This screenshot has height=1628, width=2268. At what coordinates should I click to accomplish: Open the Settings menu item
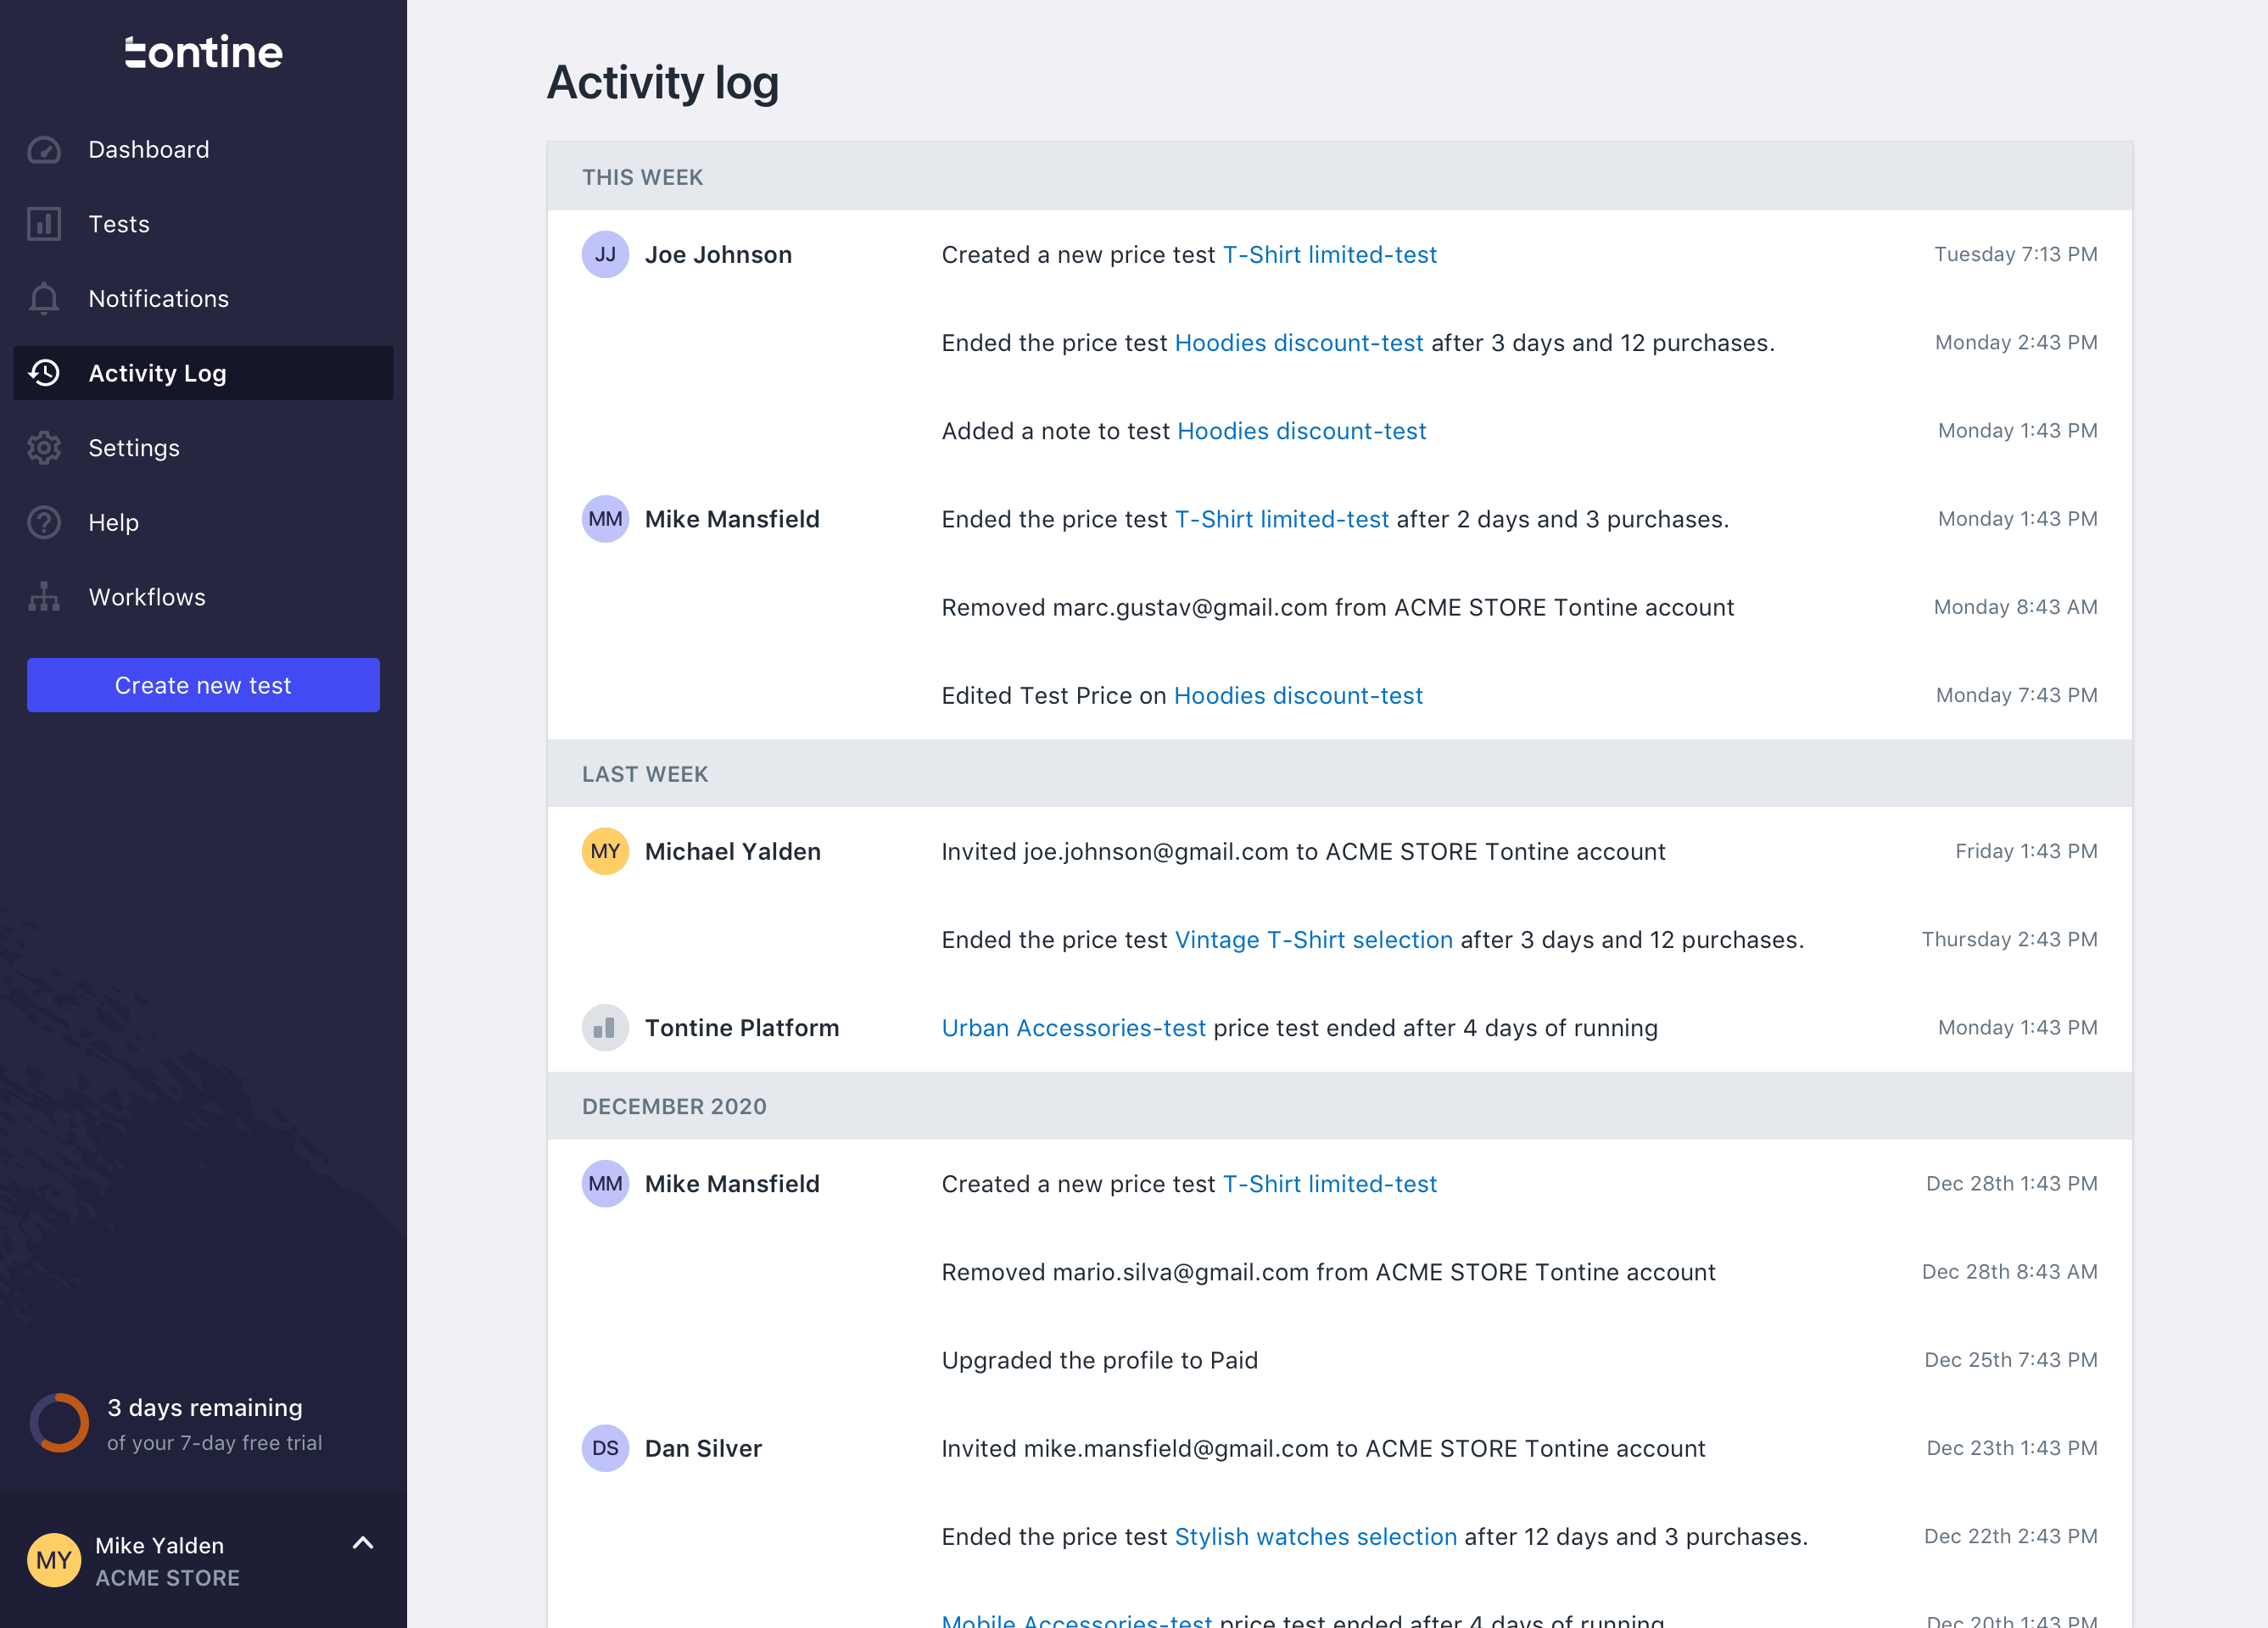pos(134,448)
